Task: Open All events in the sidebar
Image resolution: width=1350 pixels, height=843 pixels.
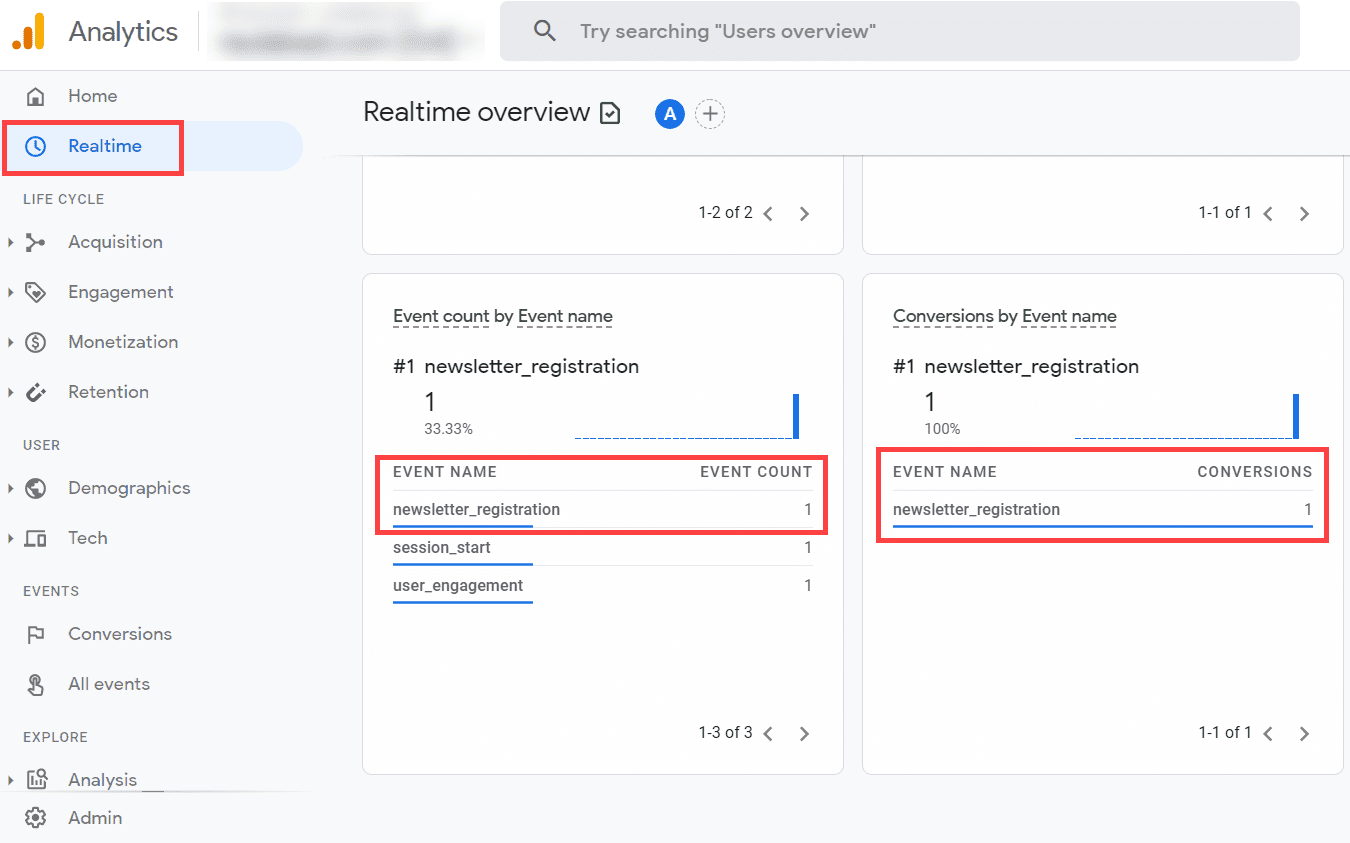Action: [109, 684]
